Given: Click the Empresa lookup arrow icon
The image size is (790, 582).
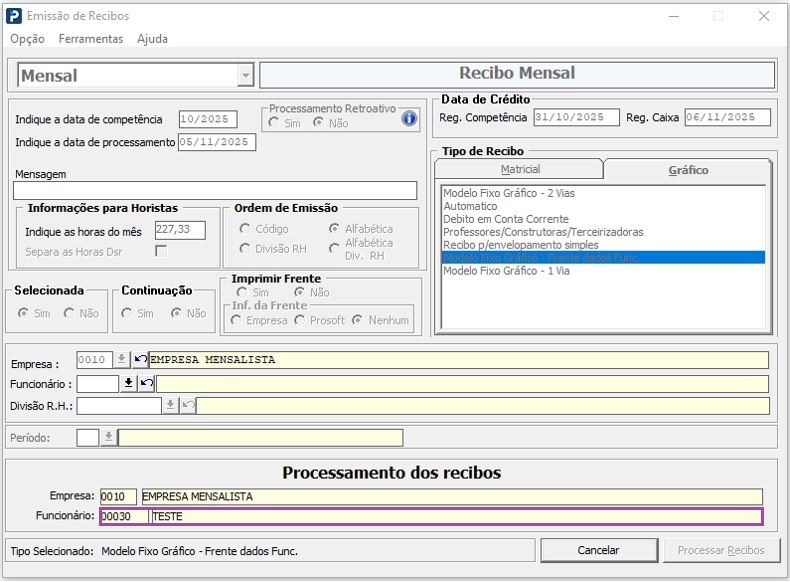Looking at the screenshot, I should pyautogui.click(x=122, y=360).
